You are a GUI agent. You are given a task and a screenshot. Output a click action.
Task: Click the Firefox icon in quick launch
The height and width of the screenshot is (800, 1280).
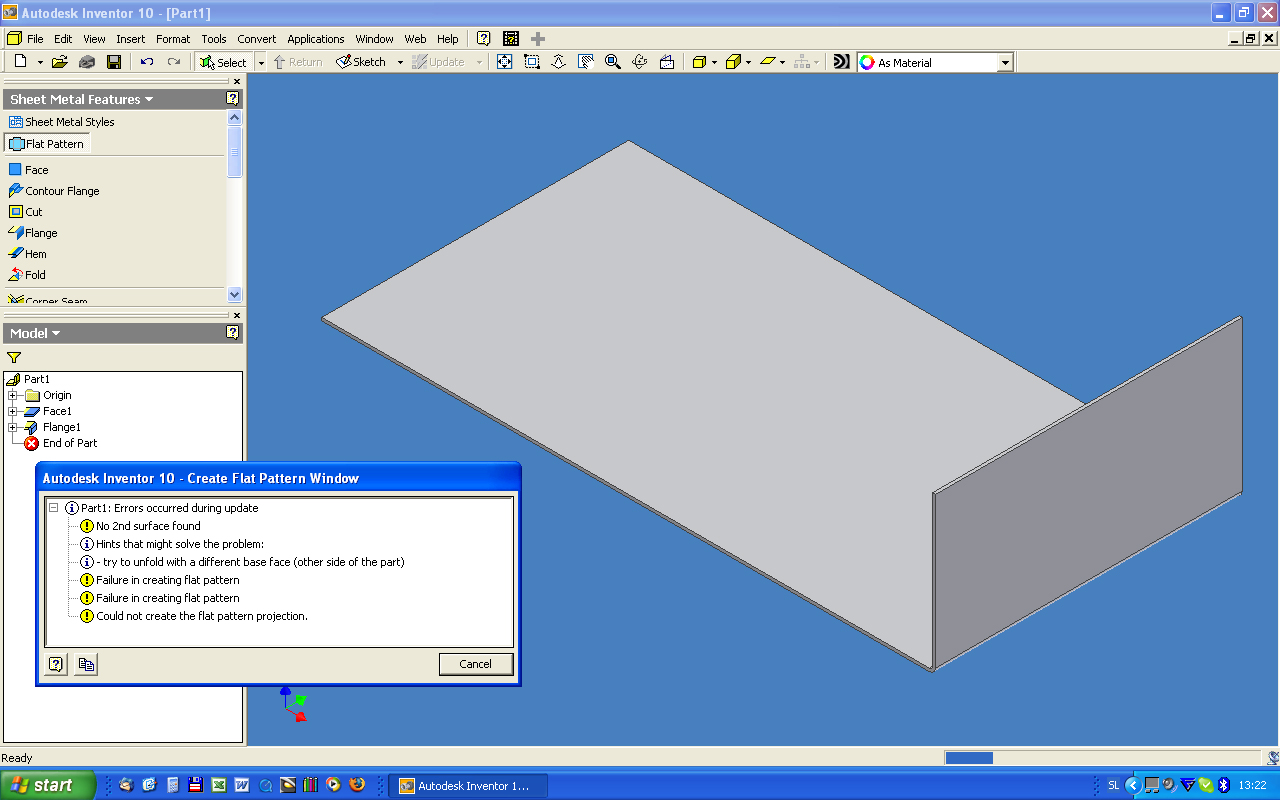point(357,785)
